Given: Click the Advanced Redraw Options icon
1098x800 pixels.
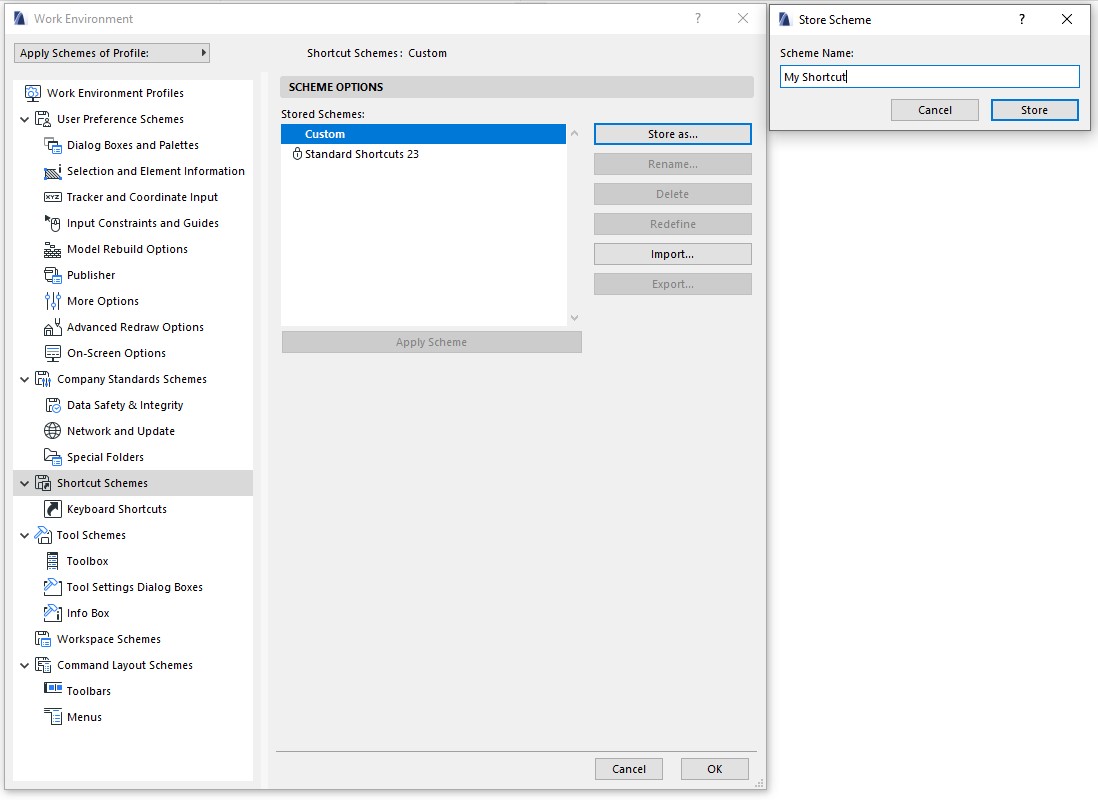Looking at the screenshot, I should pos(53,327).
